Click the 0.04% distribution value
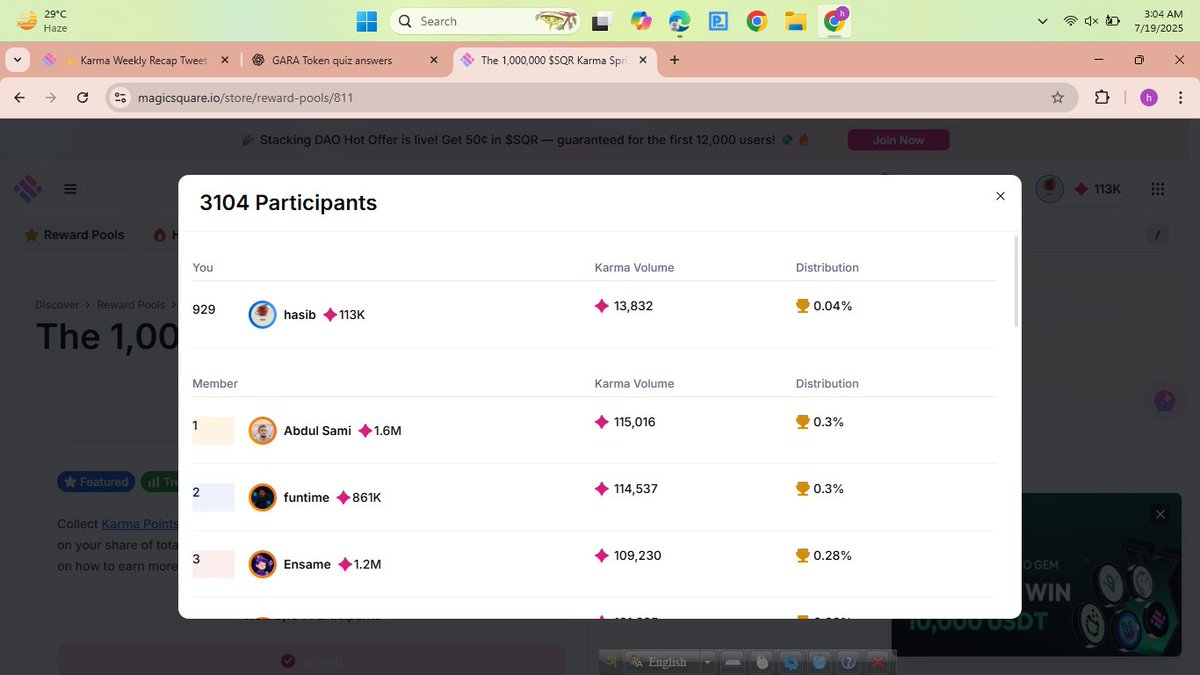Viewport: 1200px width, 675px height. tap(833, 306)
